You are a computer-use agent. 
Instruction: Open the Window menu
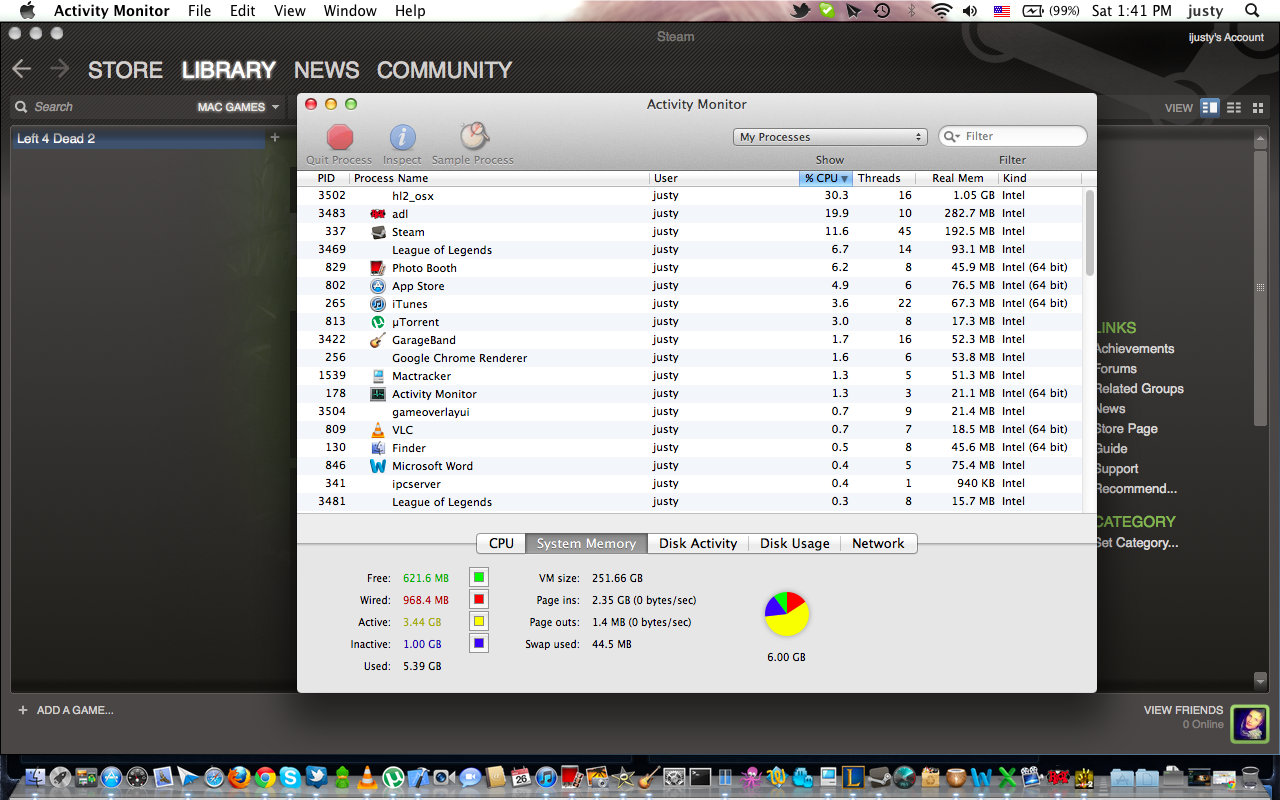(350, 11)
